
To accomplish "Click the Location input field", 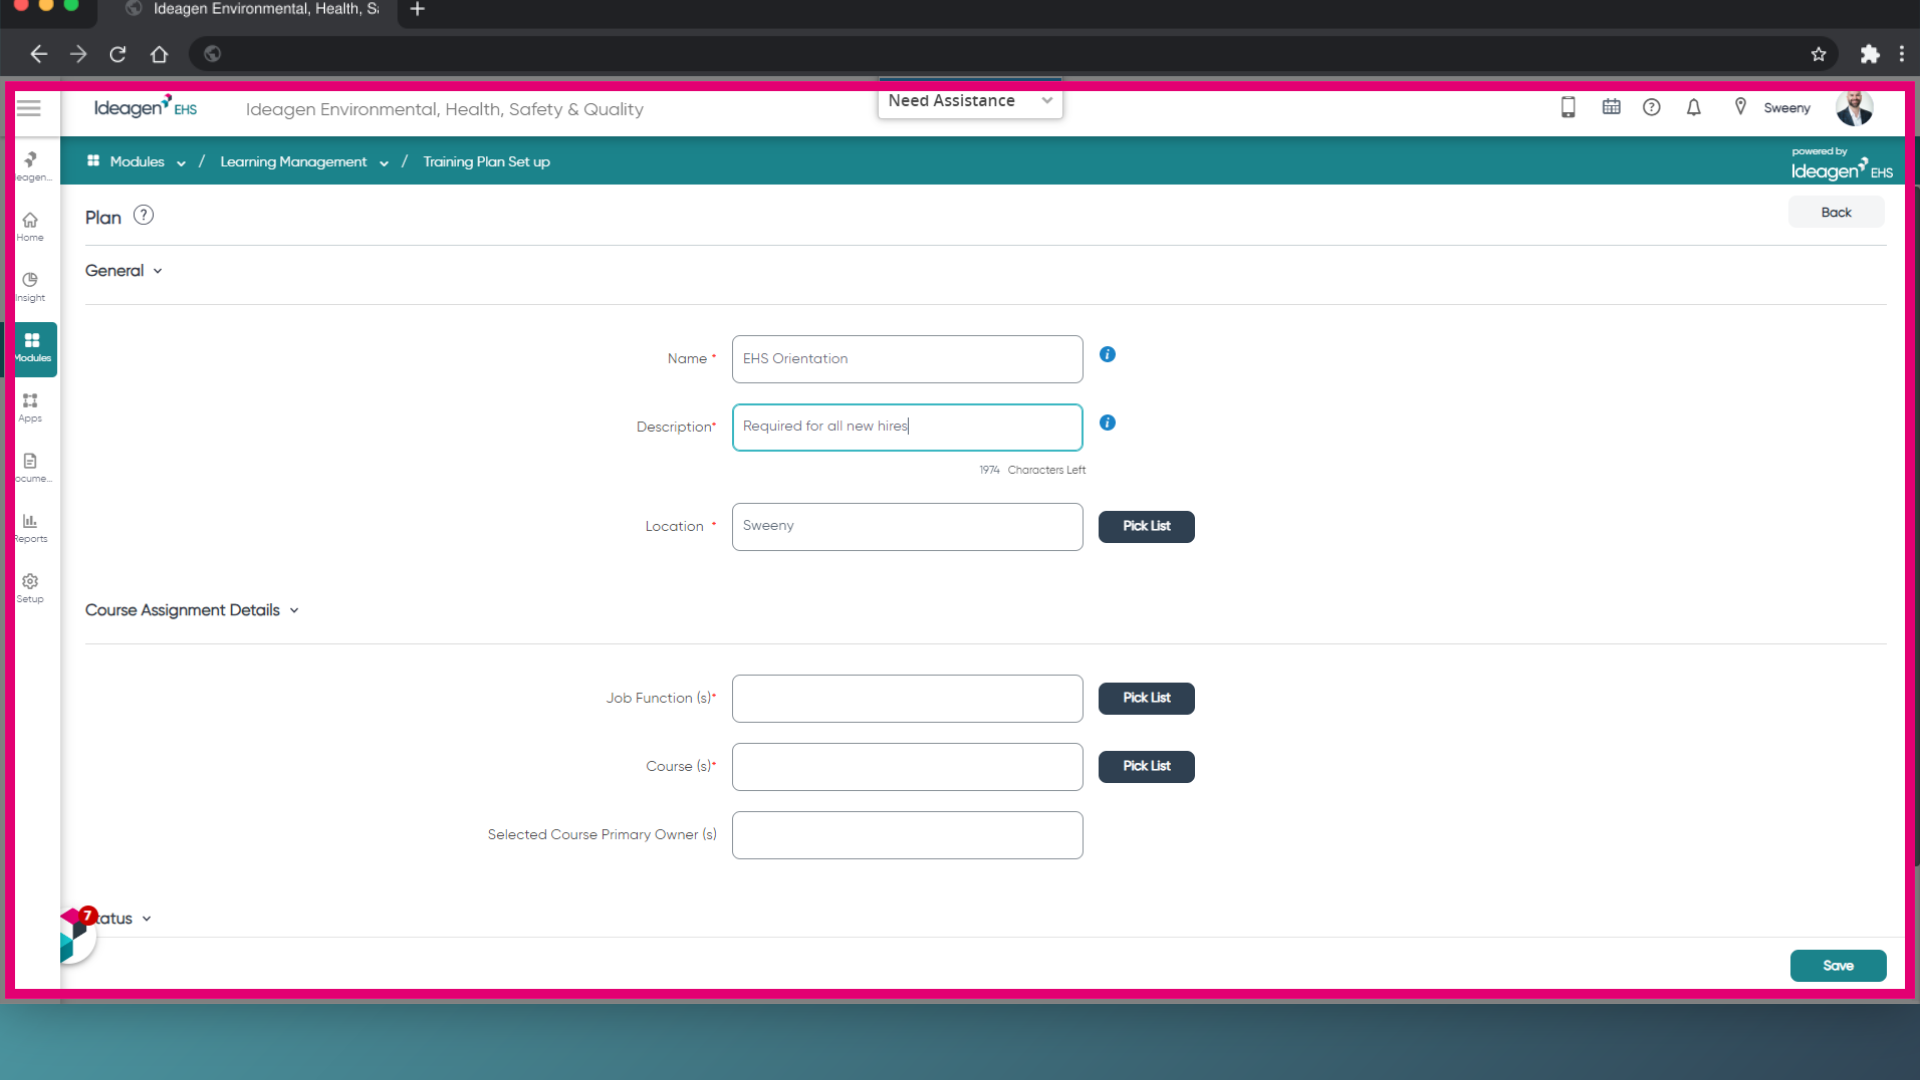I will point(907,527).
